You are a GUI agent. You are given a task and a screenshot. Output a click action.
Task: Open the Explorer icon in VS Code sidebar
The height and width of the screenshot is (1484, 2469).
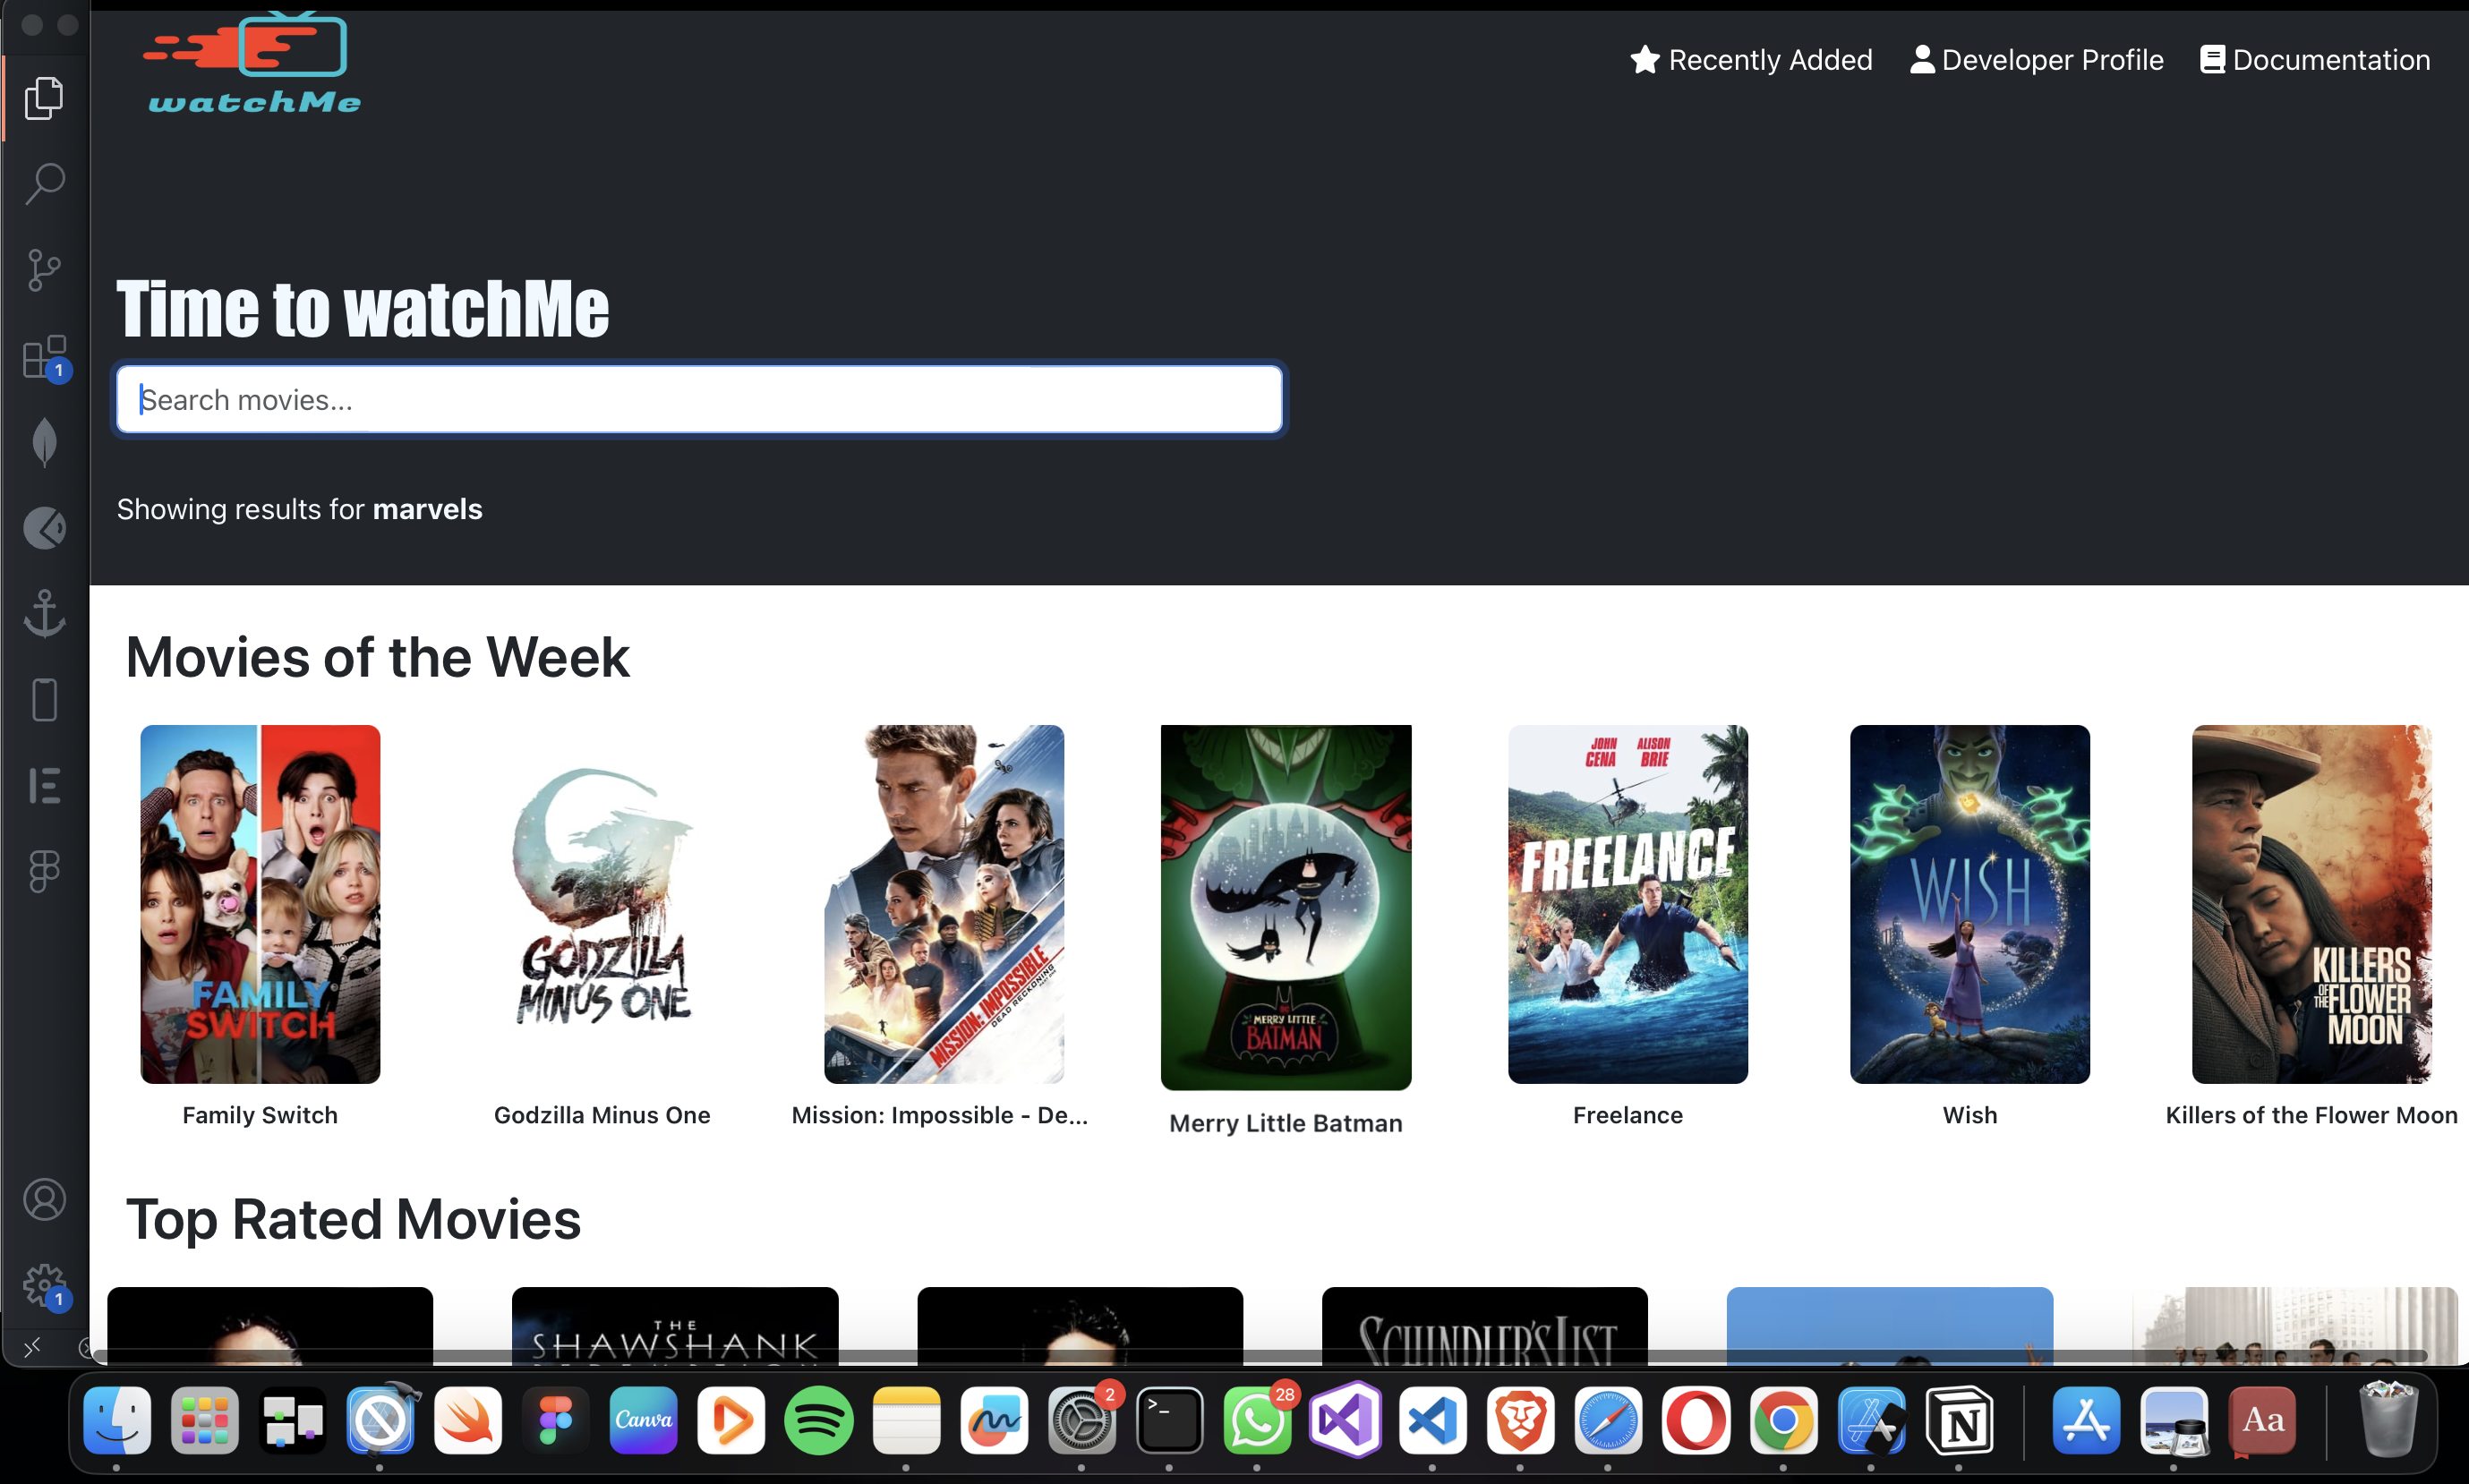[x=44, y=97]
